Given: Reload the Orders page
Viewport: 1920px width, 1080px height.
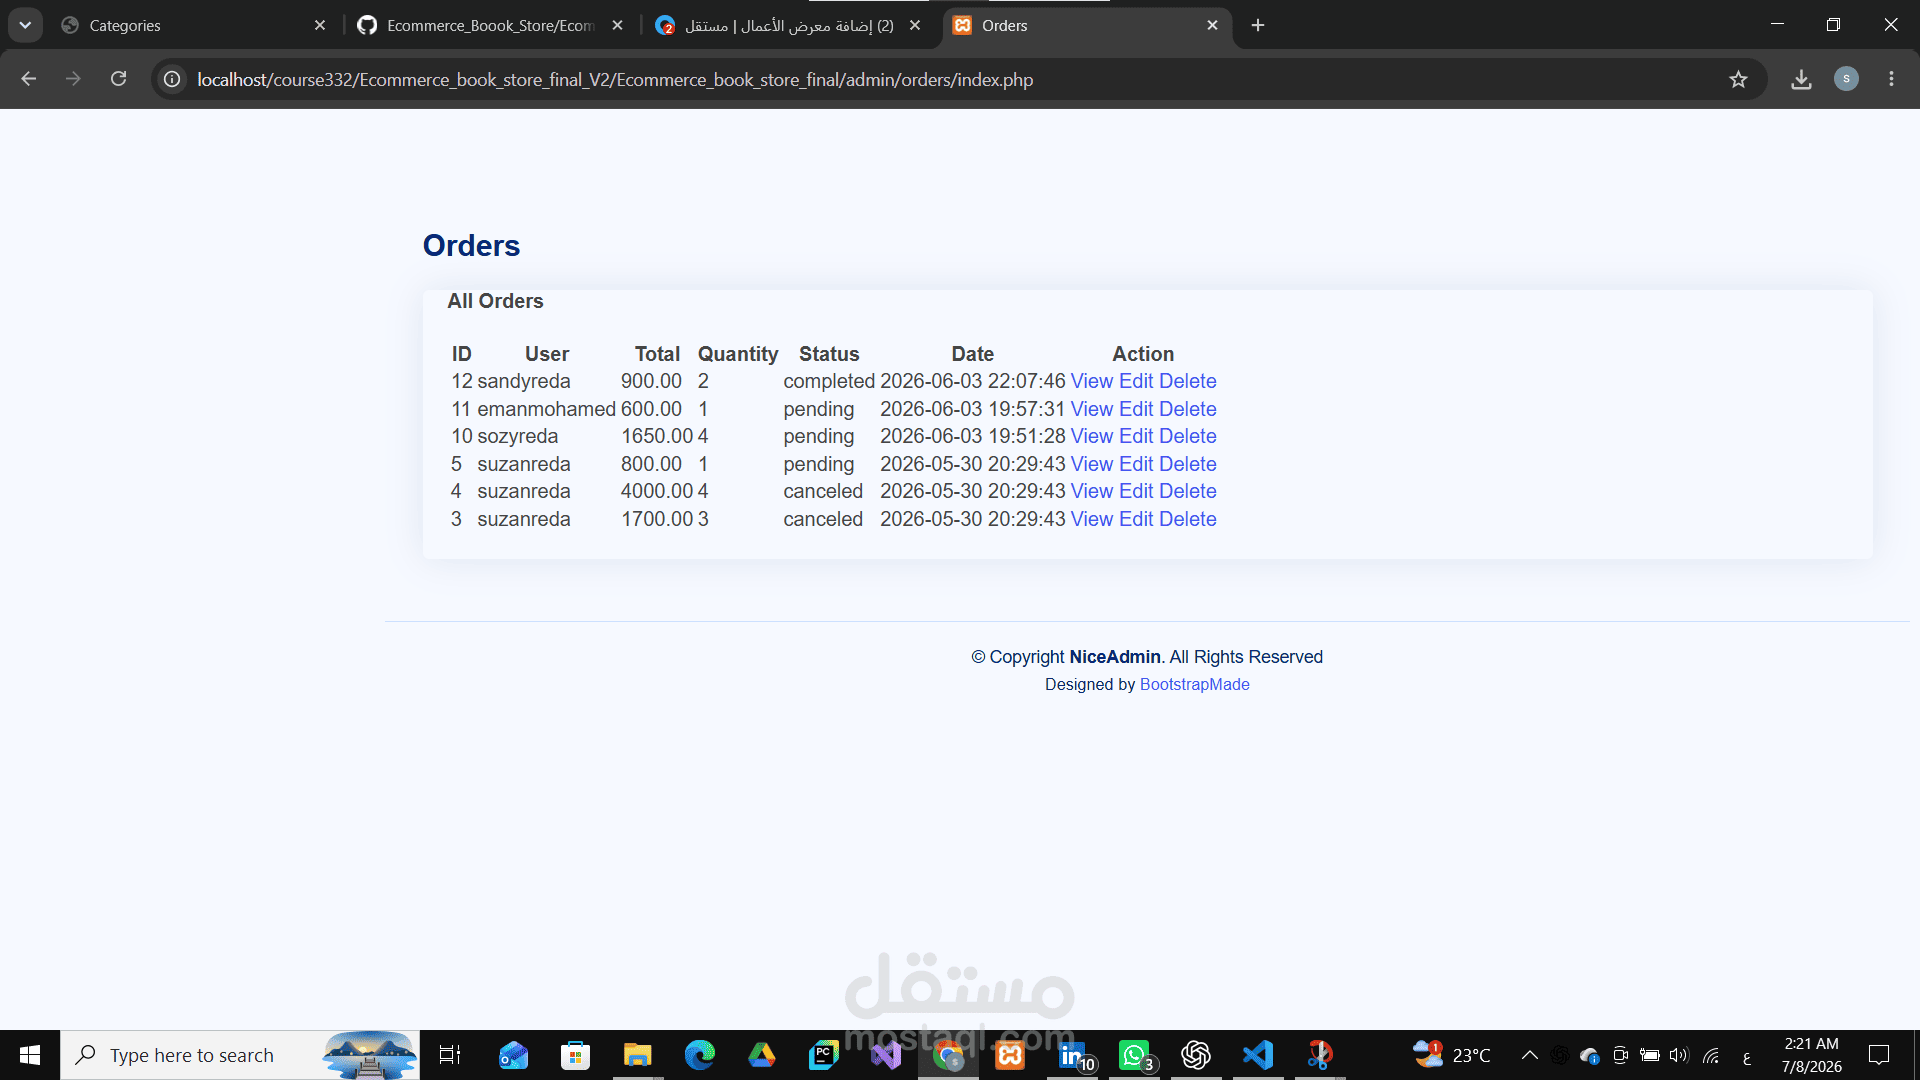Looking at the screenshot, I should point(118,79).
